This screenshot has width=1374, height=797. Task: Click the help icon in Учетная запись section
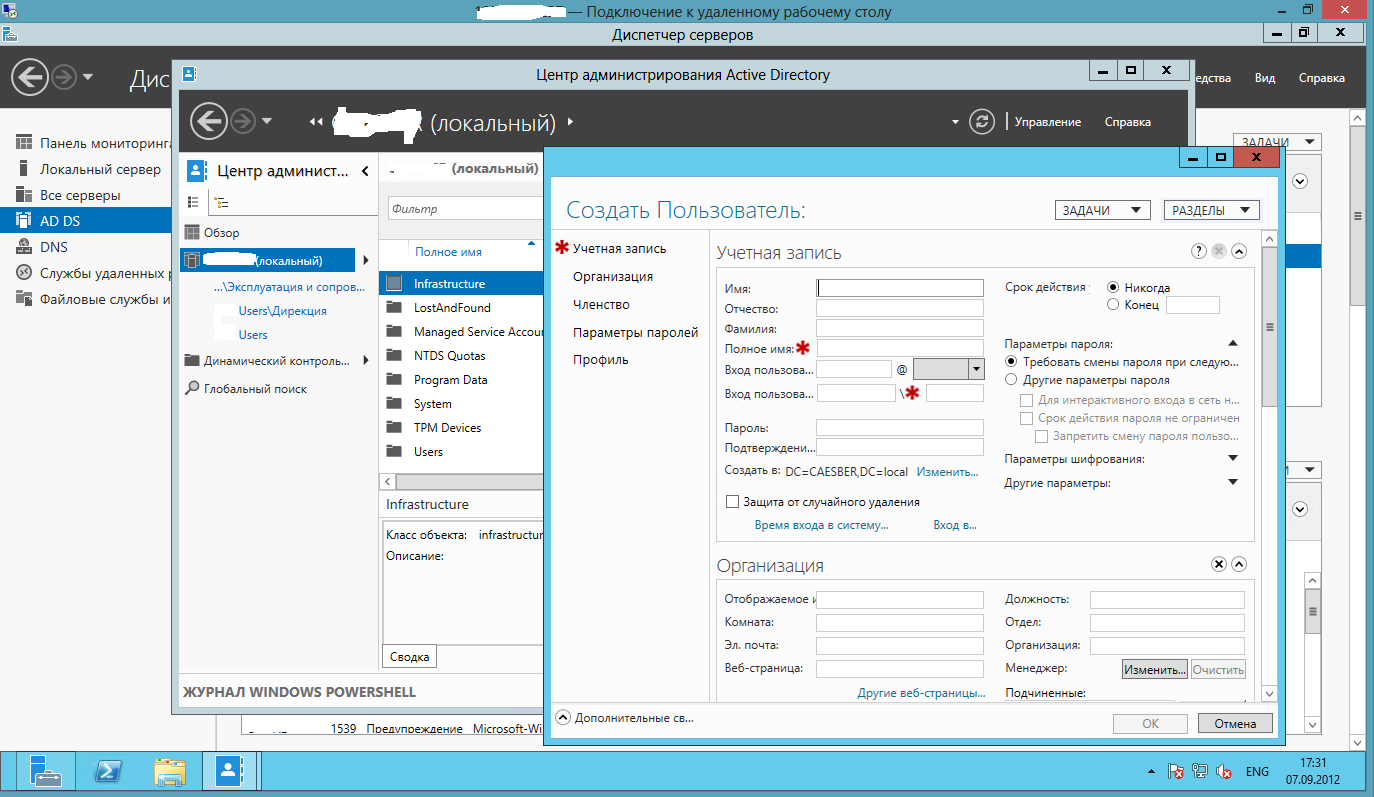(x=1198, y=252)
